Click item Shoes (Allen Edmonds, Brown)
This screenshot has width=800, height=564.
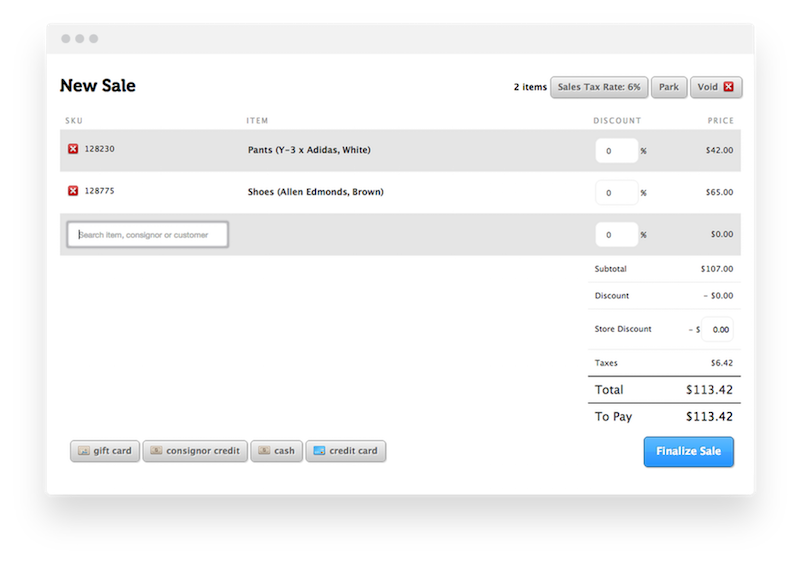click(316, 192)
